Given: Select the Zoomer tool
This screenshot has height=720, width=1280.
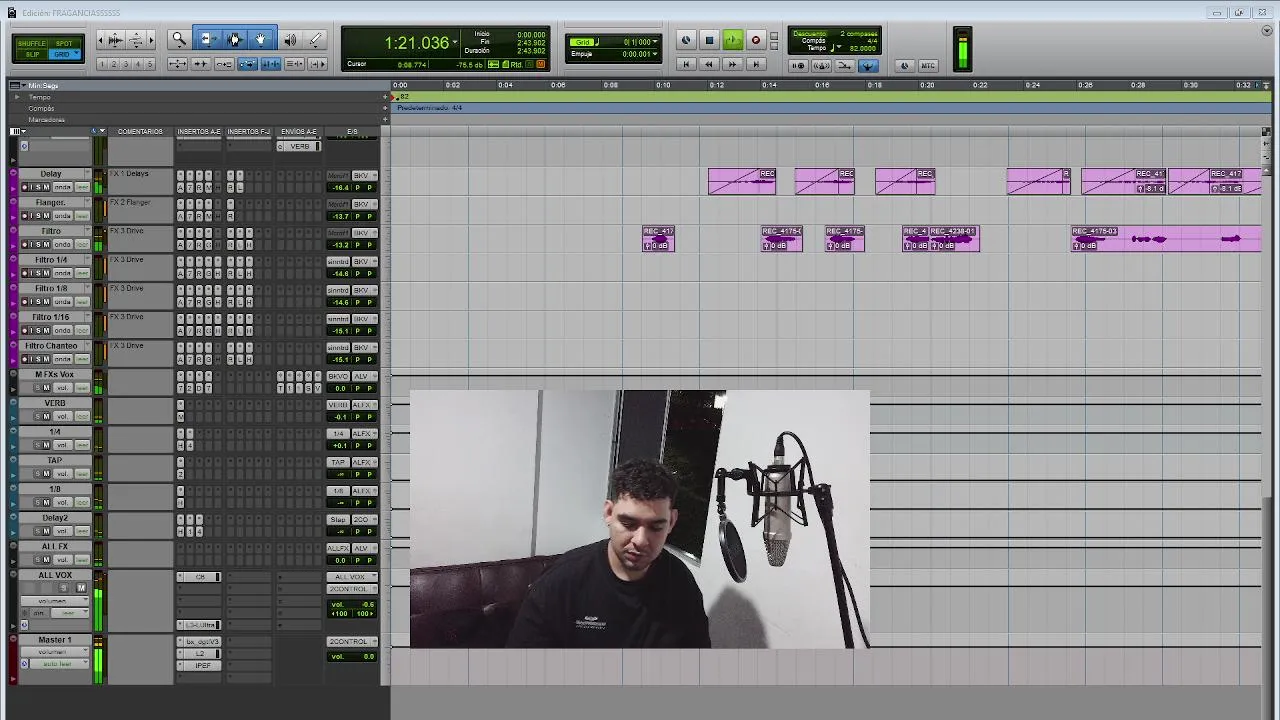Looking at the screenshot, I should 179,39.
